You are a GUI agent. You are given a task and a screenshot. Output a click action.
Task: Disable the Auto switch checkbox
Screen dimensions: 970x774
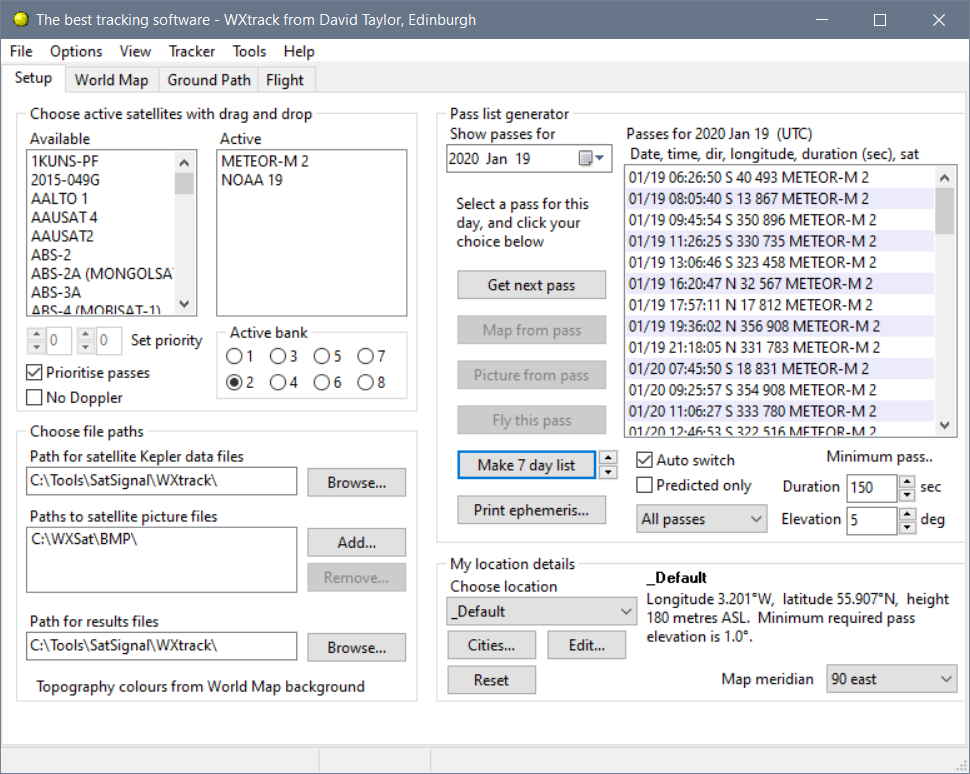645,460
